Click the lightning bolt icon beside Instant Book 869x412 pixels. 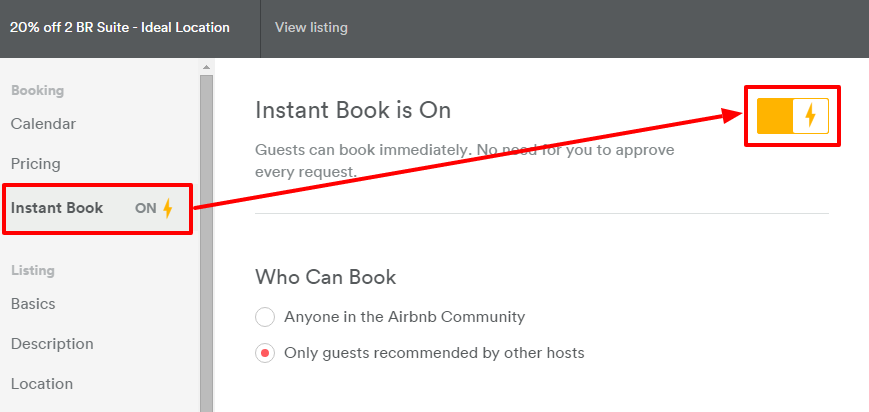168,208
